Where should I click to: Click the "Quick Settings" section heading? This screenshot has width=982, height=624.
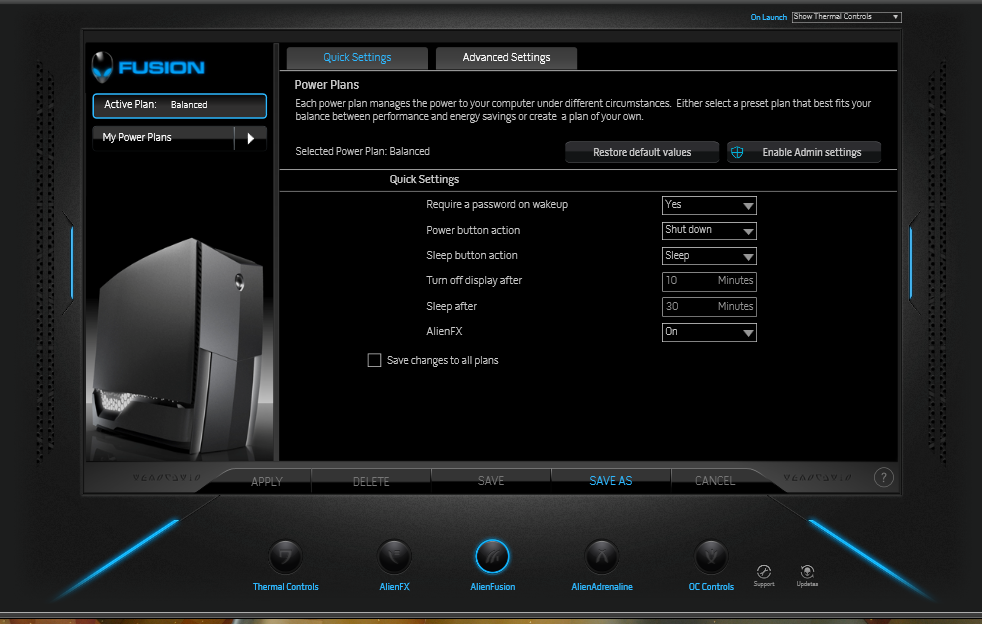[425, 180]
